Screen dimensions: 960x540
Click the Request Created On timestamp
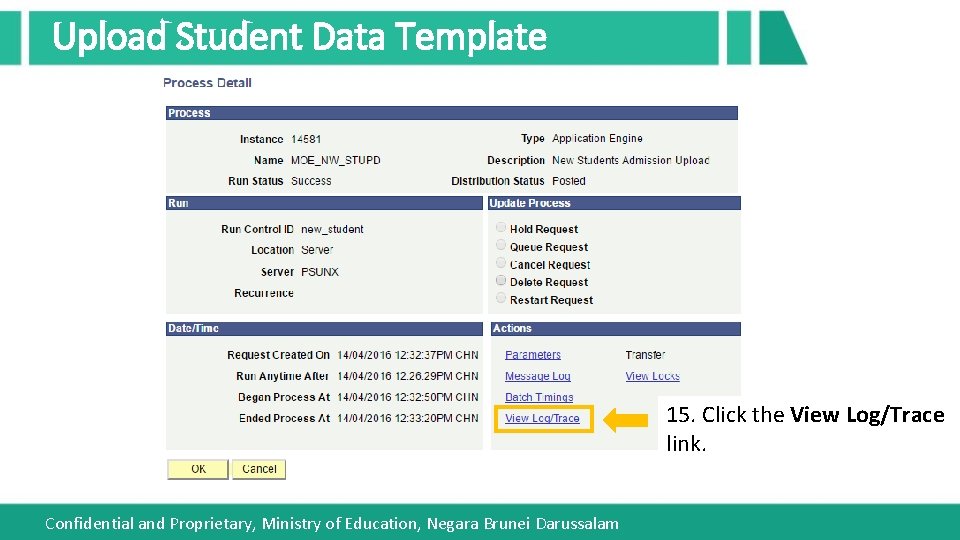(408, 355)
